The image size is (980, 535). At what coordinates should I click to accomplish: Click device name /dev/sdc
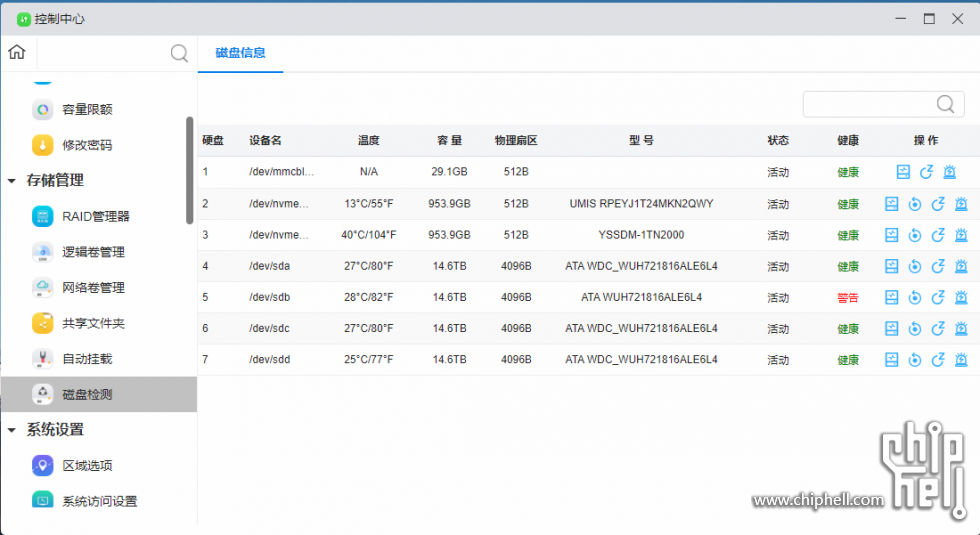(x=269, y=328)
